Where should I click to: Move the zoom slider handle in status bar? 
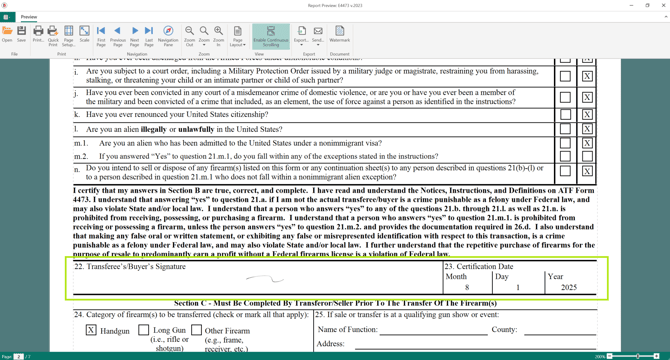[x=638, y=356]
